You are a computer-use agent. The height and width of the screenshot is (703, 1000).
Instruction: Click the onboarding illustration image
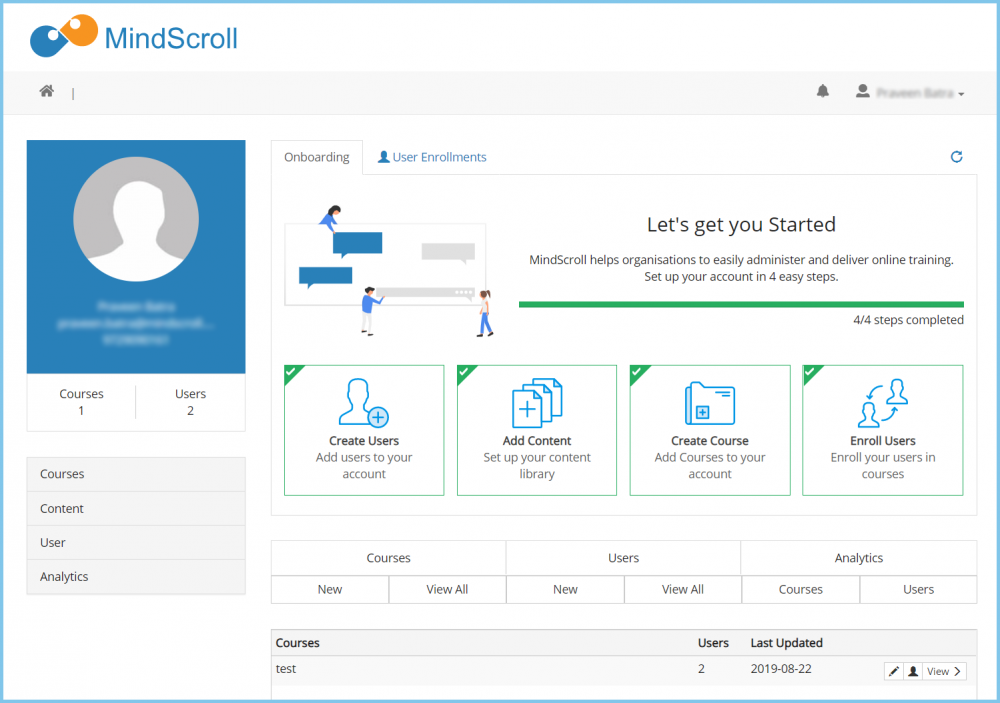pyautogui.click(x=389, y=270)
